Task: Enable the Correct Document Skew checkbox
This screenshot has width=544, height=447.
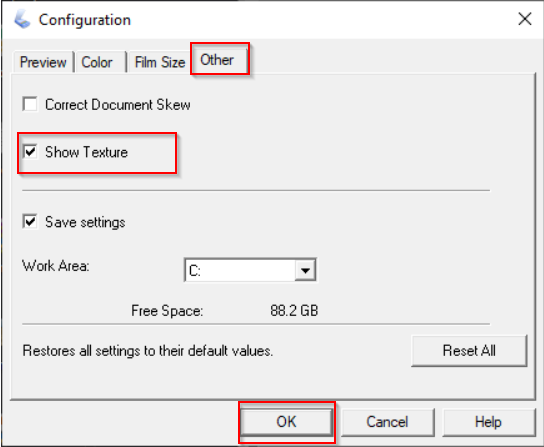Action: pos(30,104)
